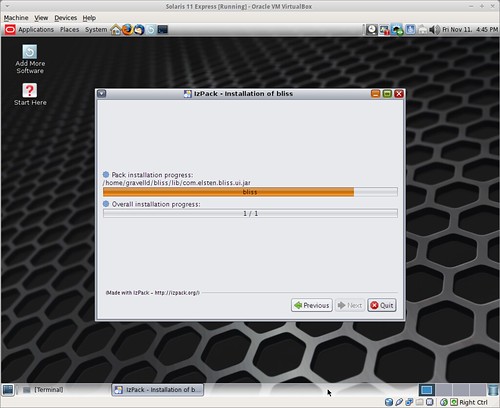
Task: Close the IzPack installer window
Action: [399, 94]
